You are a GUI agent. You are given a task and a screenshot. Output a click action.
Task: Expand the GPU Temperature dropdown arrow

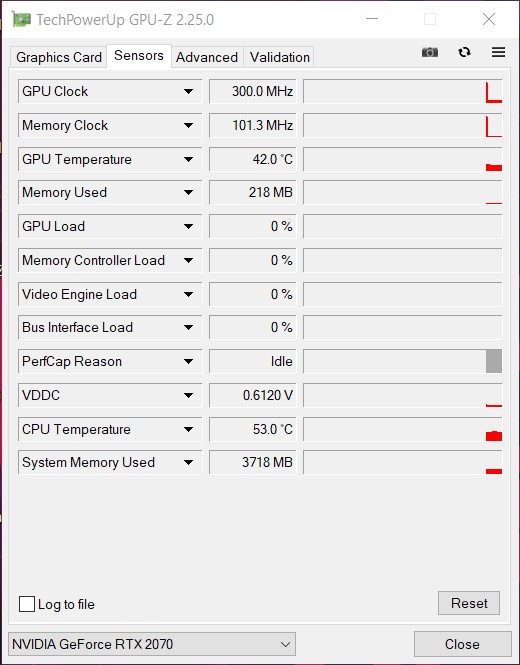pyautogui.click(x=189, y=159)
